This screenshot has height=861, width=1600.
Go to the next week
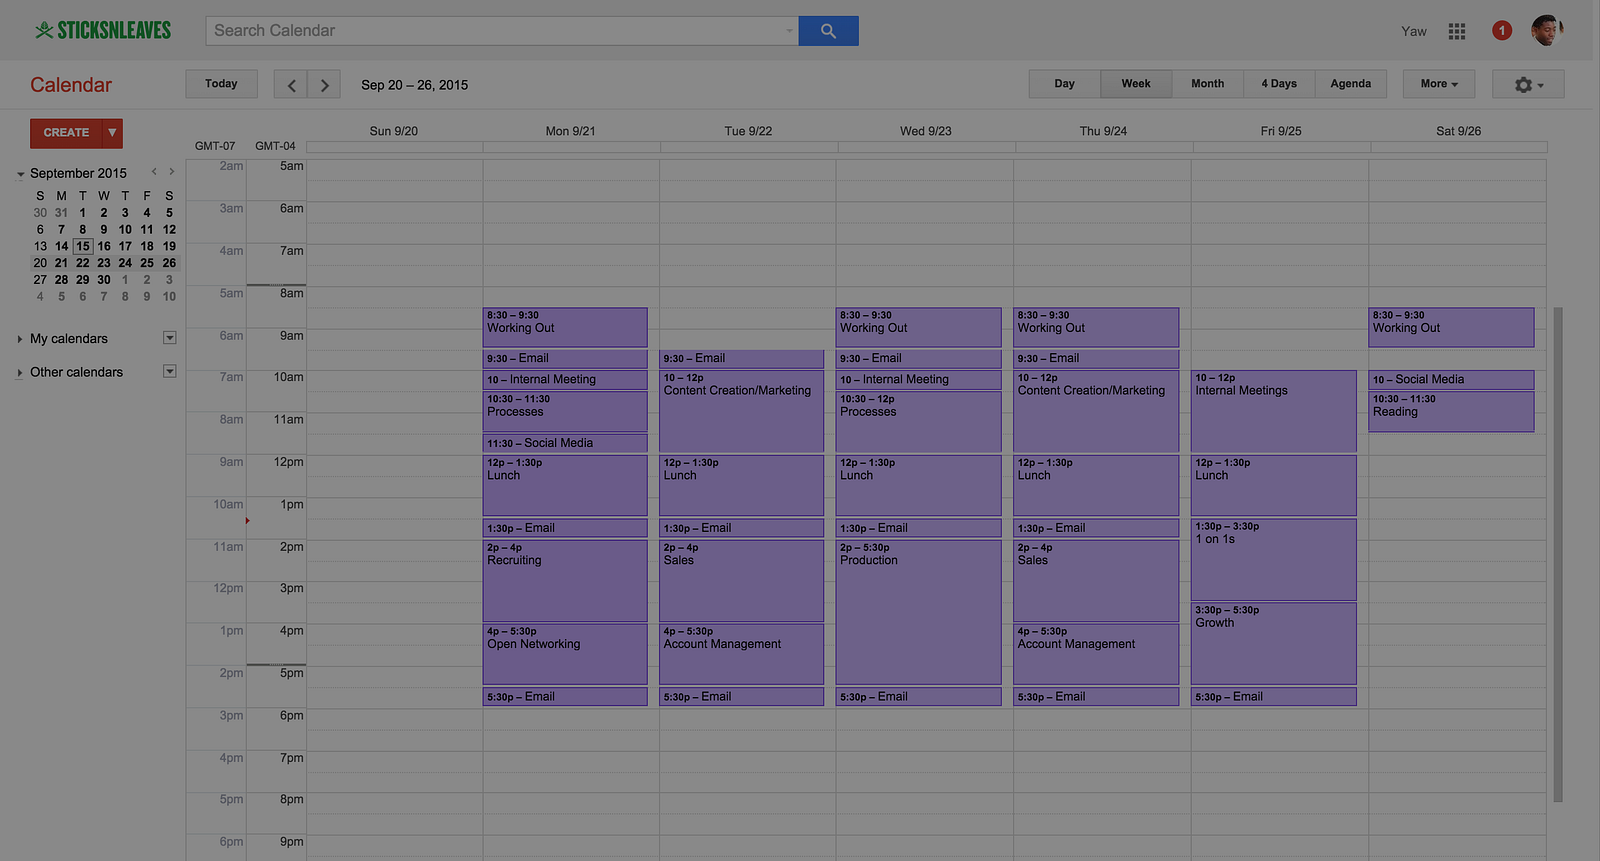coord(324,85)
